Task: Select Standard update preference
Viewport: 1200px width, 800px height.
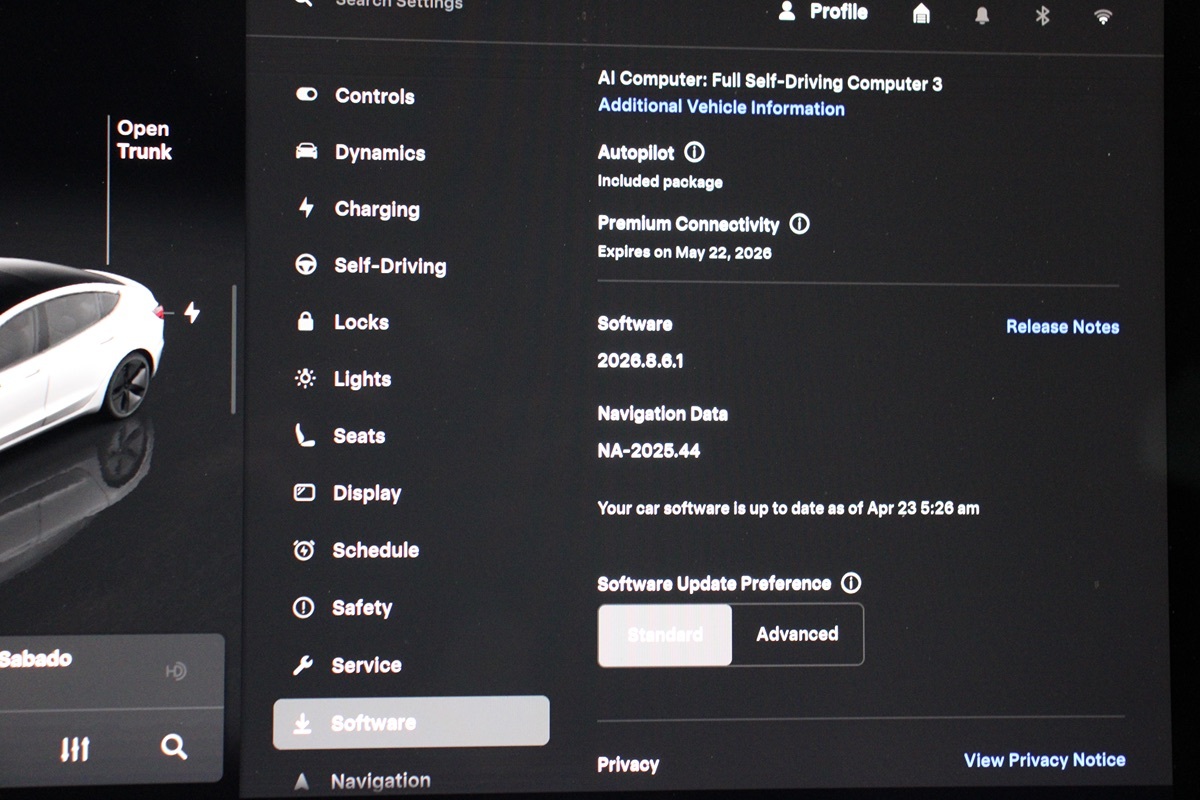Action: pyautogui.click(x=665, y=634)
